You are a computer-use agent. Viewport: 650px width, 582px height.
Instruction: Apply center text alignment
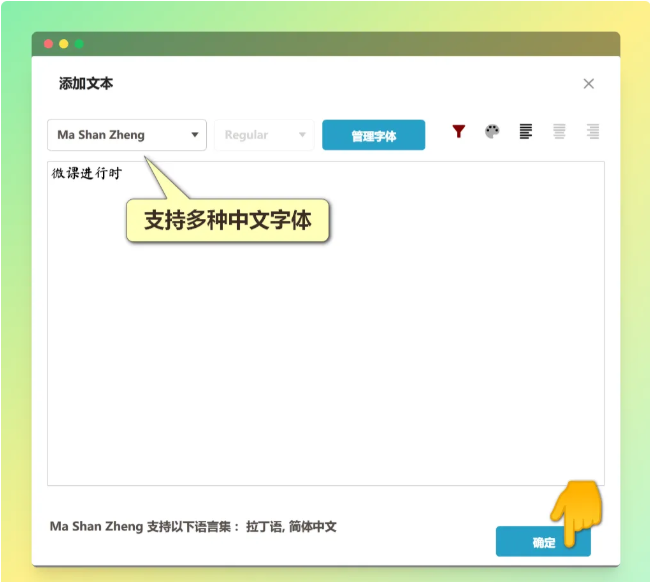[x=560, y=132]
